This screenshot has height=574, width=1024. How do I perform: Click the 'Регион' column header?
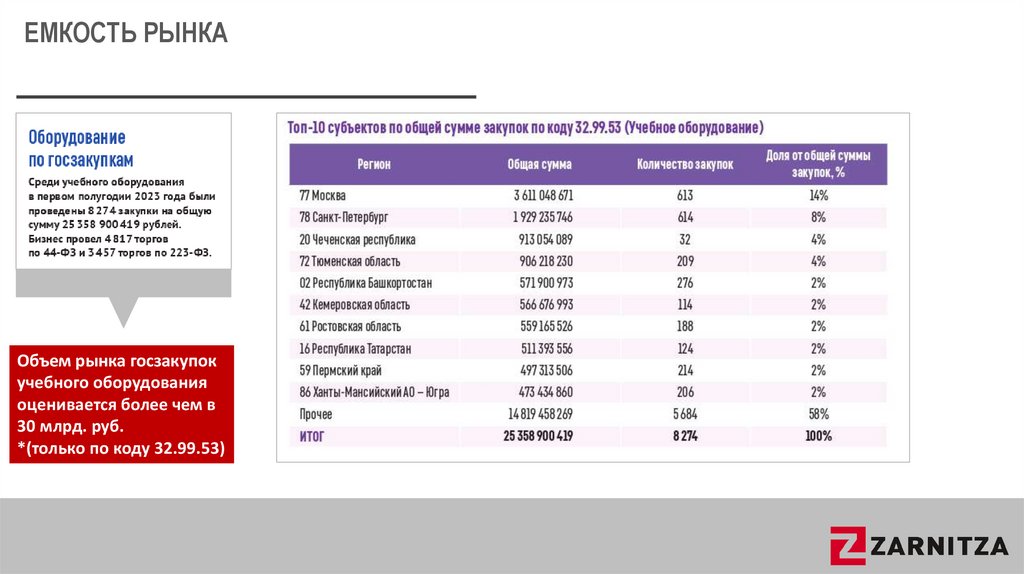374,165
